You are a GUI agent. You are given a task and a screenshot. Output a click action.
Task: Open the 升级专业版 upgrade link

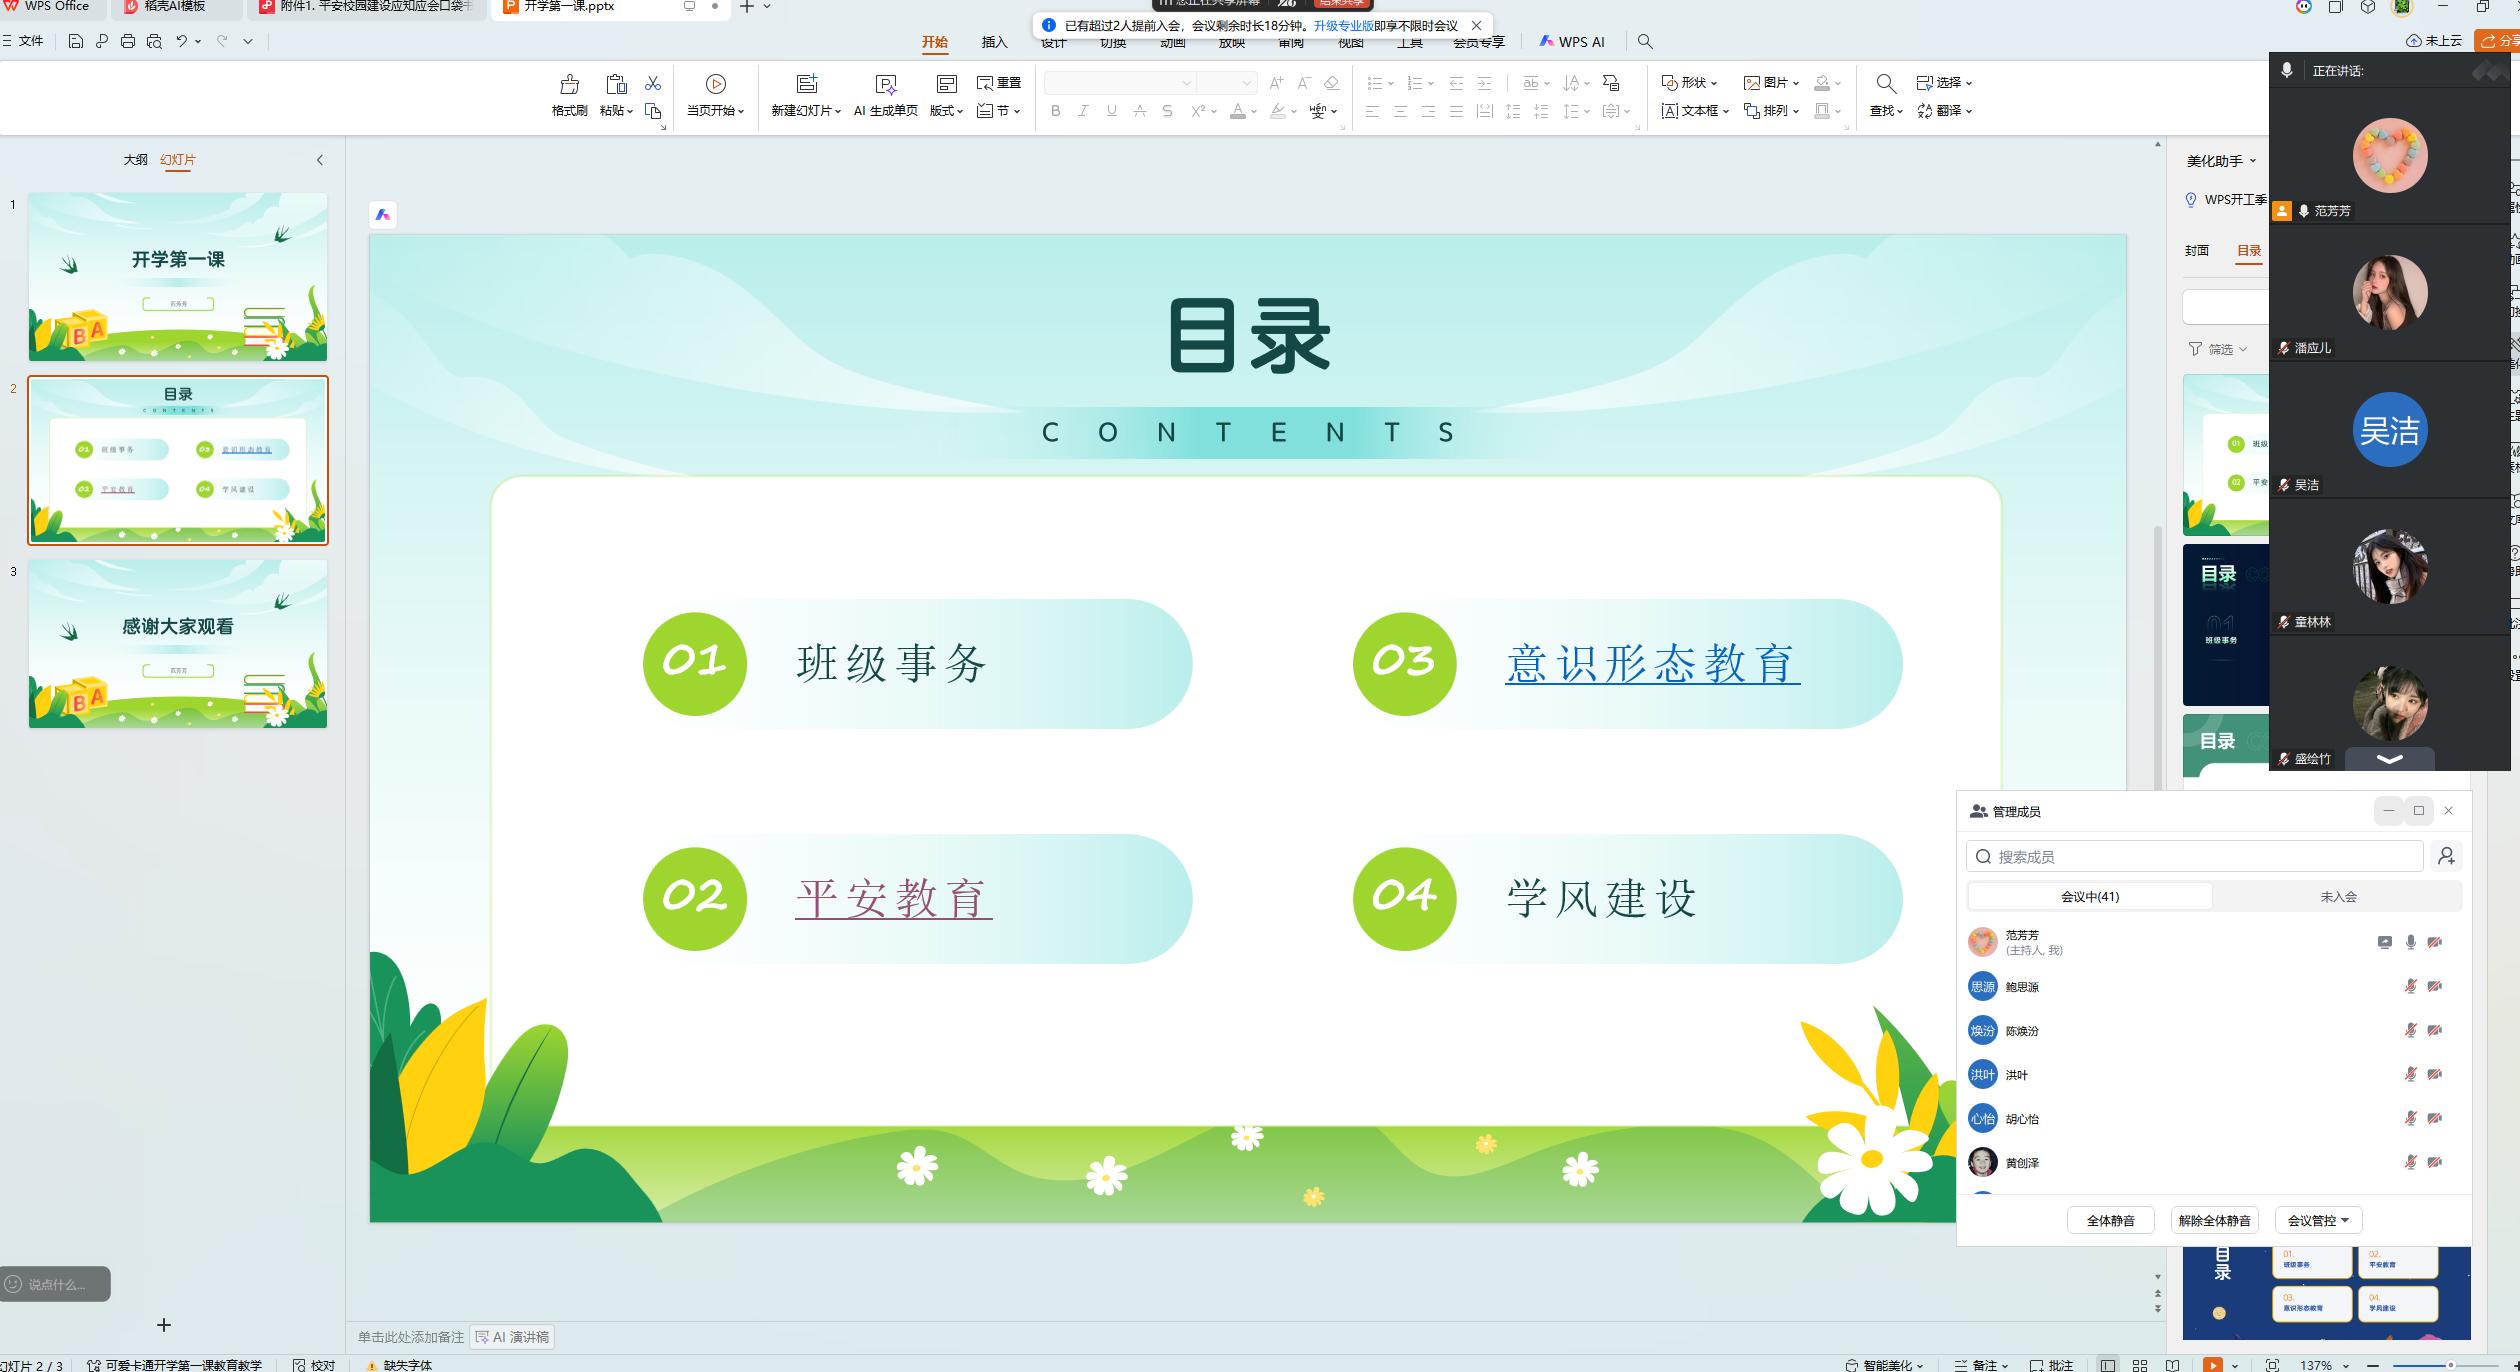click(x=1345, y=25)
